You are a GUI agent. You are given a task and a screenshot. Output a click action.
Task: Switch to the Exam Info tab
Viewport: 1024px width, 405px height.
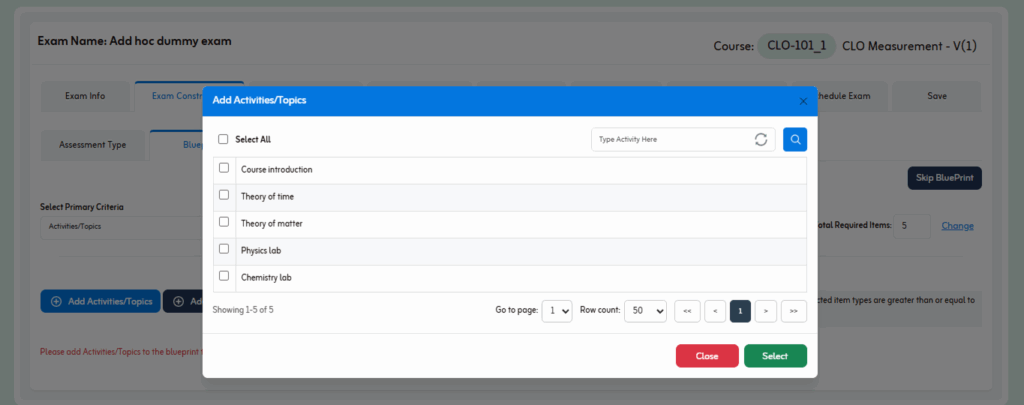point(84,96)
